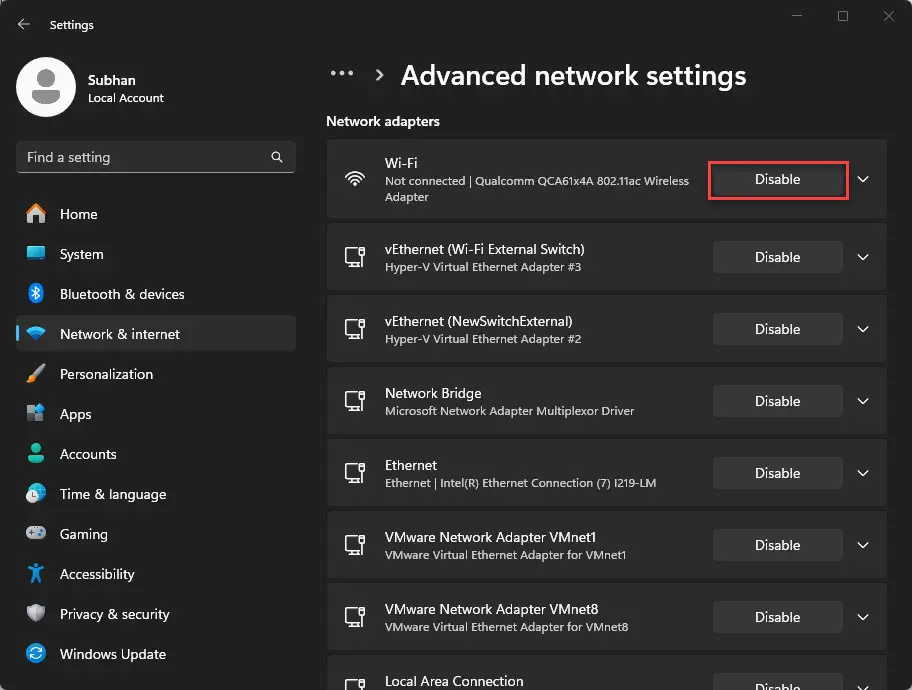Screen dimensions: 912x690
Task: Expand vEthernet (NewSwitchExternal) details
Action: tap(863, 329)
